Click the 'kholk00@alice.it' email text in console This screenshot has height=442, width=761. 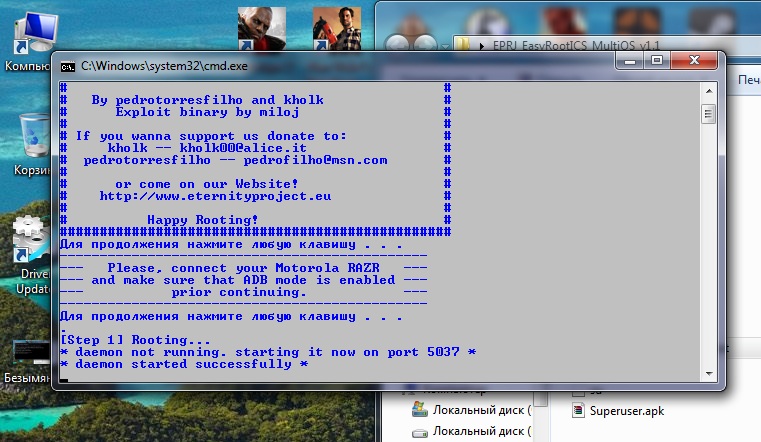point(243,148)
